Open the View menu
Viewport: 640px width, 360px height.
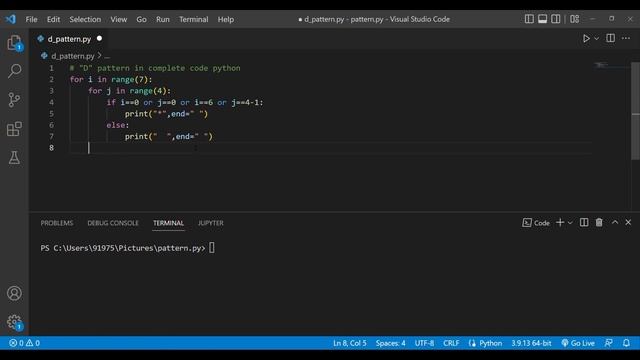tap(118, 19)
